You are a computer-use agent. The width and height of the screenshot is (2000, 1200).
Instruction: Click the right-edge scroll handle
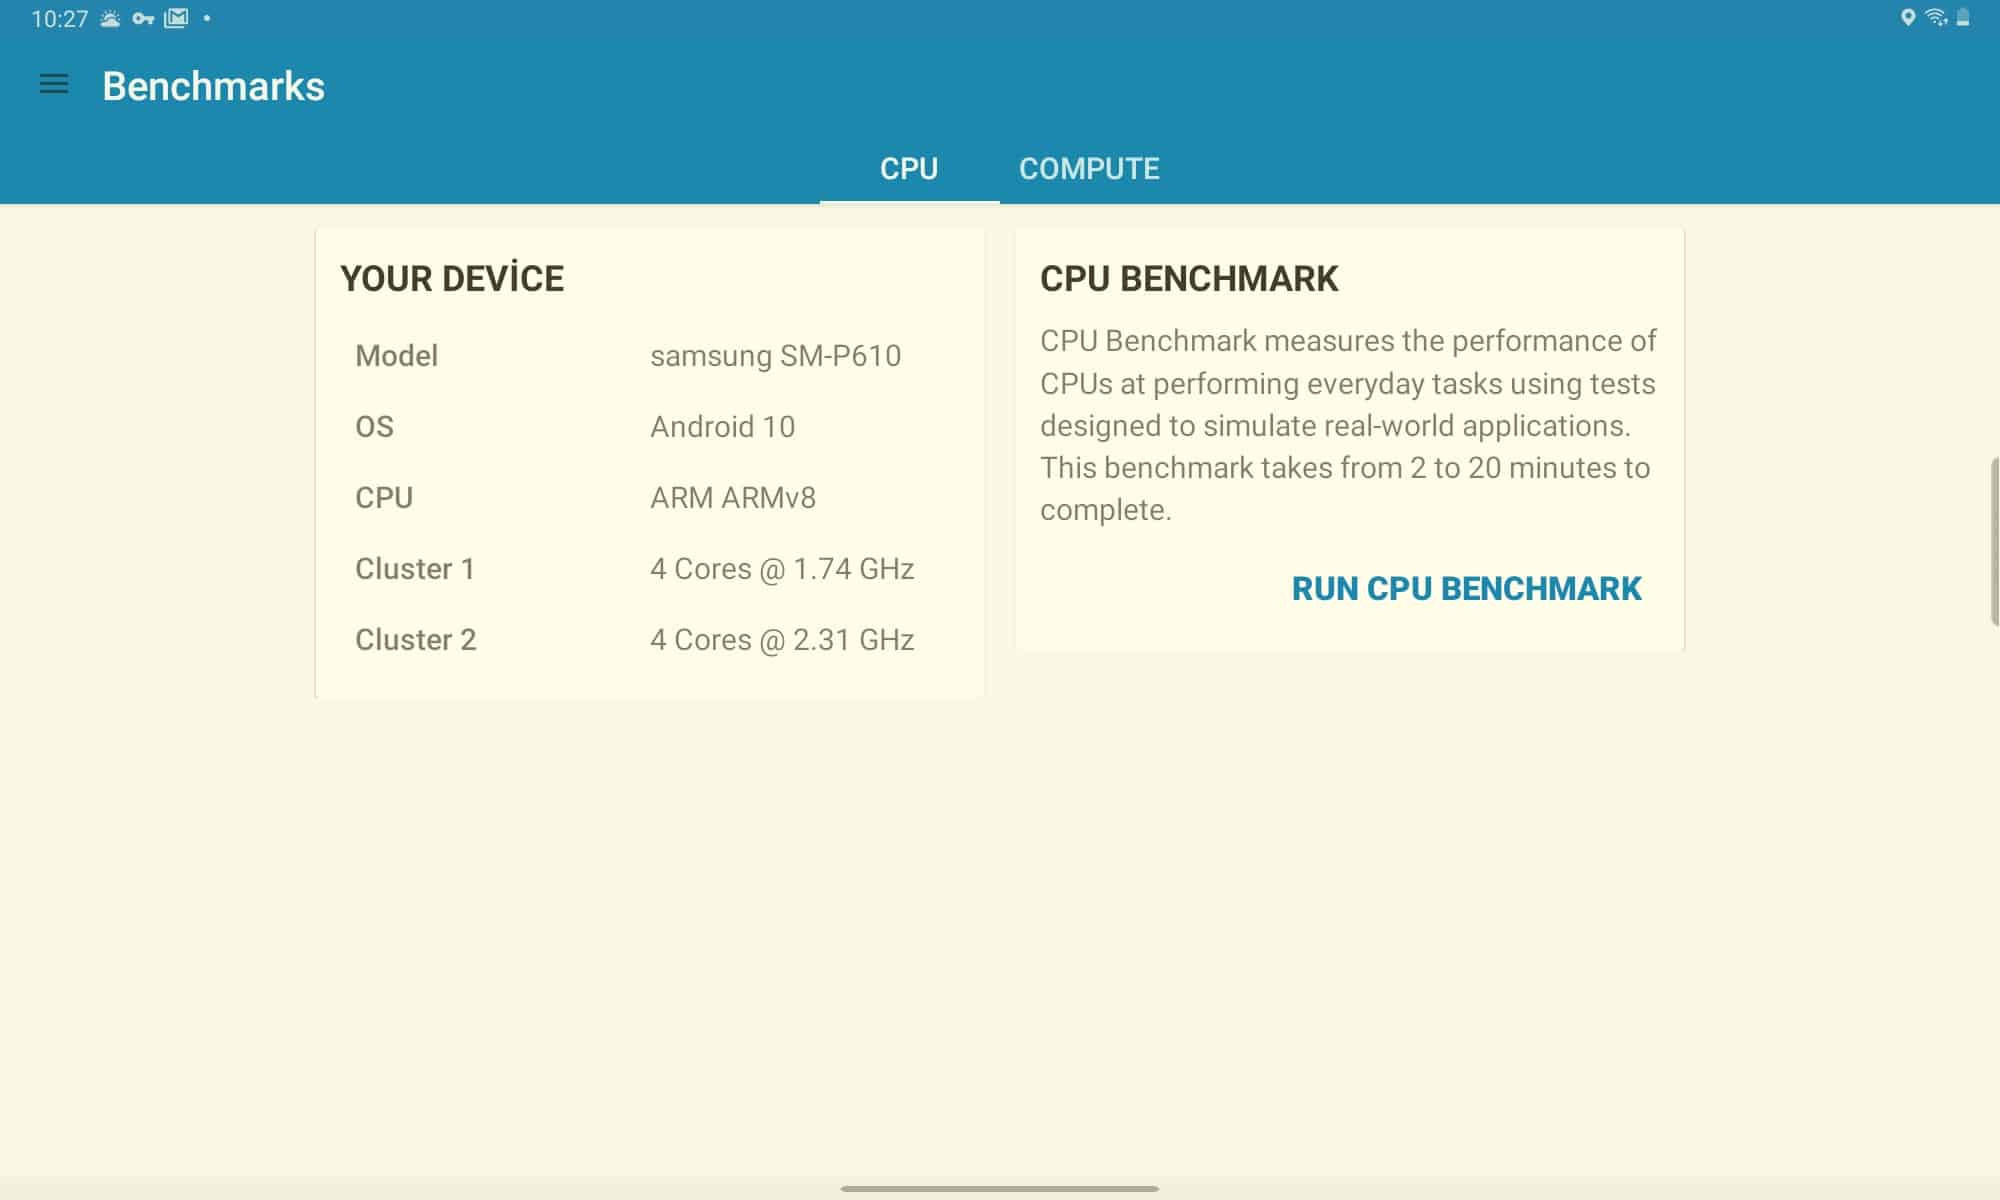point(1994,541)
